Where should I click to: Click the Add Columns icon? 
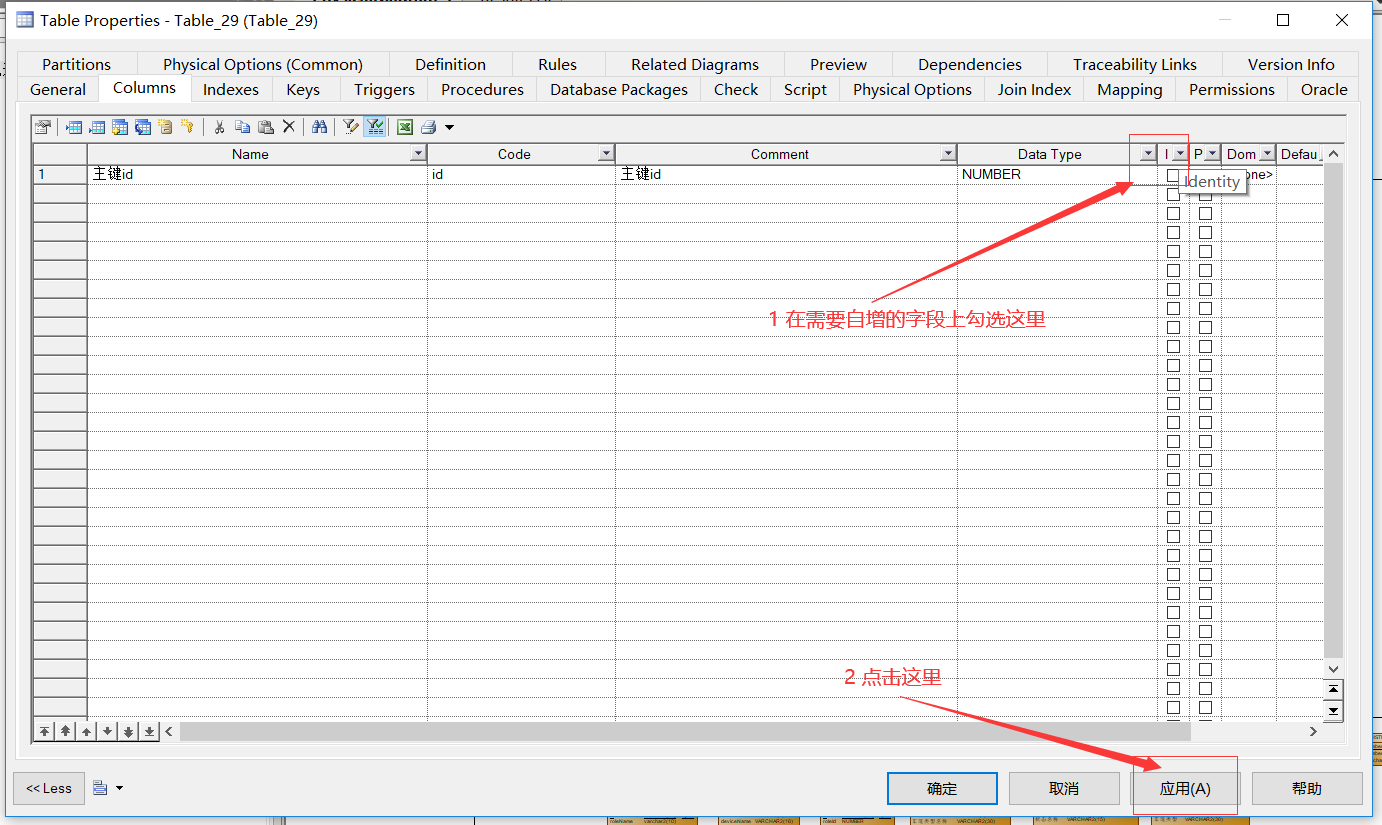coord(120,127)
